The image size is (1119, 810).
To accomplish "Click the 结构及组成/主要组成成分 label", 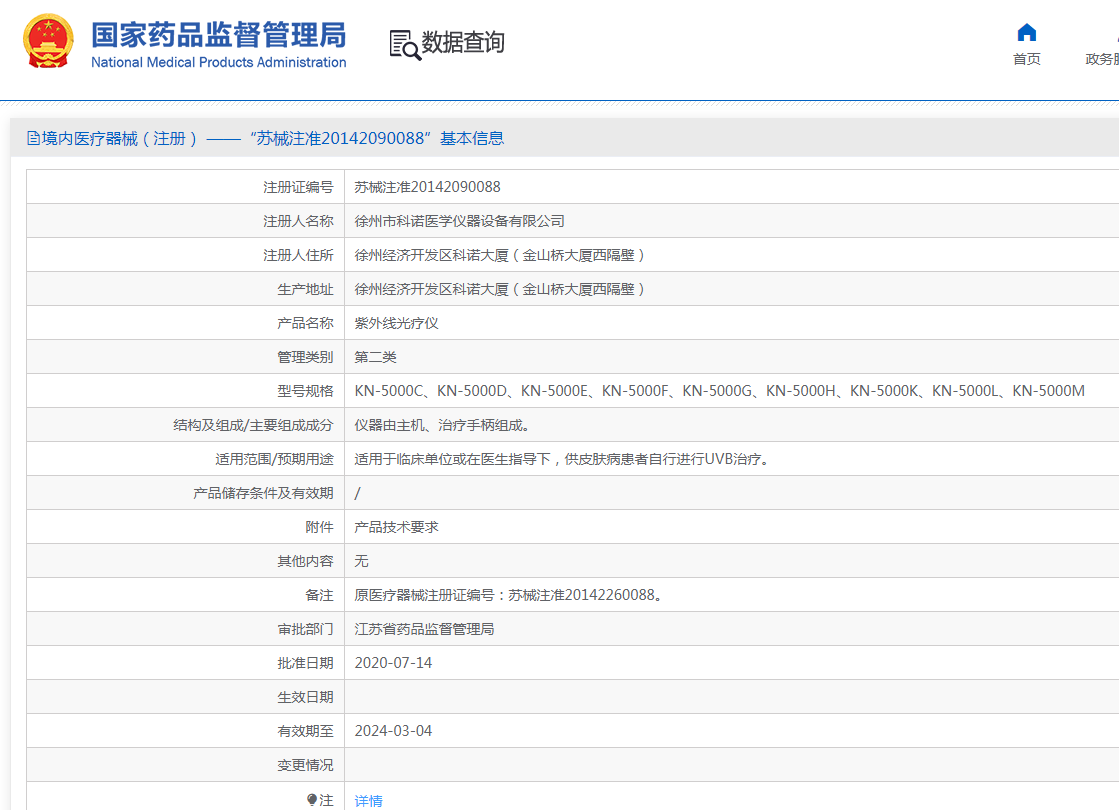I will pyautogui.click(x=253, y=425).
